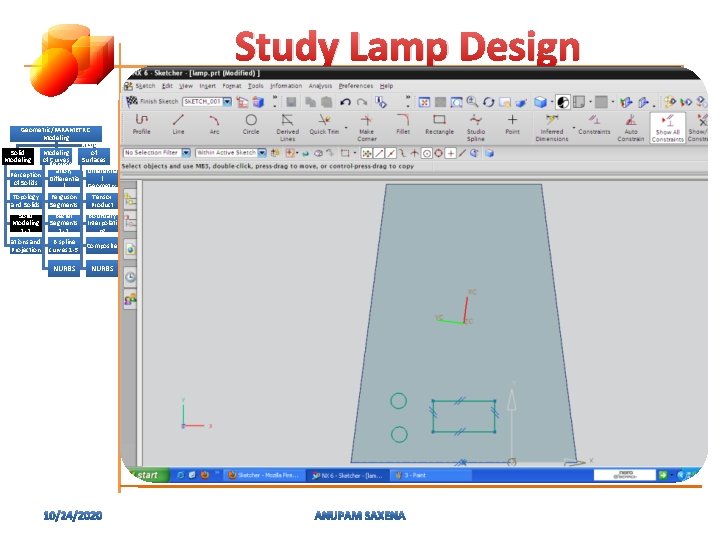Open the Information menu
This screenshot has width=720, height=540.
(286, 86)
